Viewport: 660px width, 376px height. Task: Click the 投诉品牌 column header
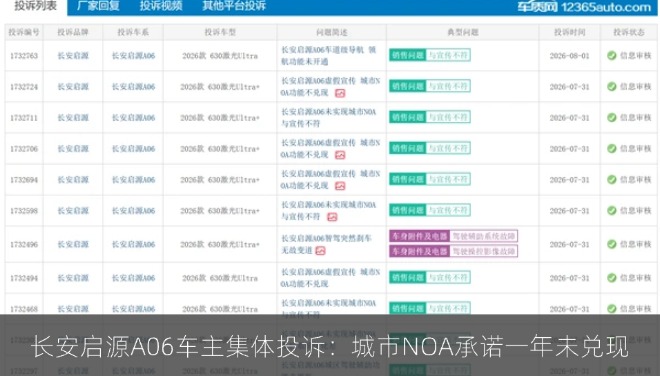pyautogui.click(x=73, y=32)
